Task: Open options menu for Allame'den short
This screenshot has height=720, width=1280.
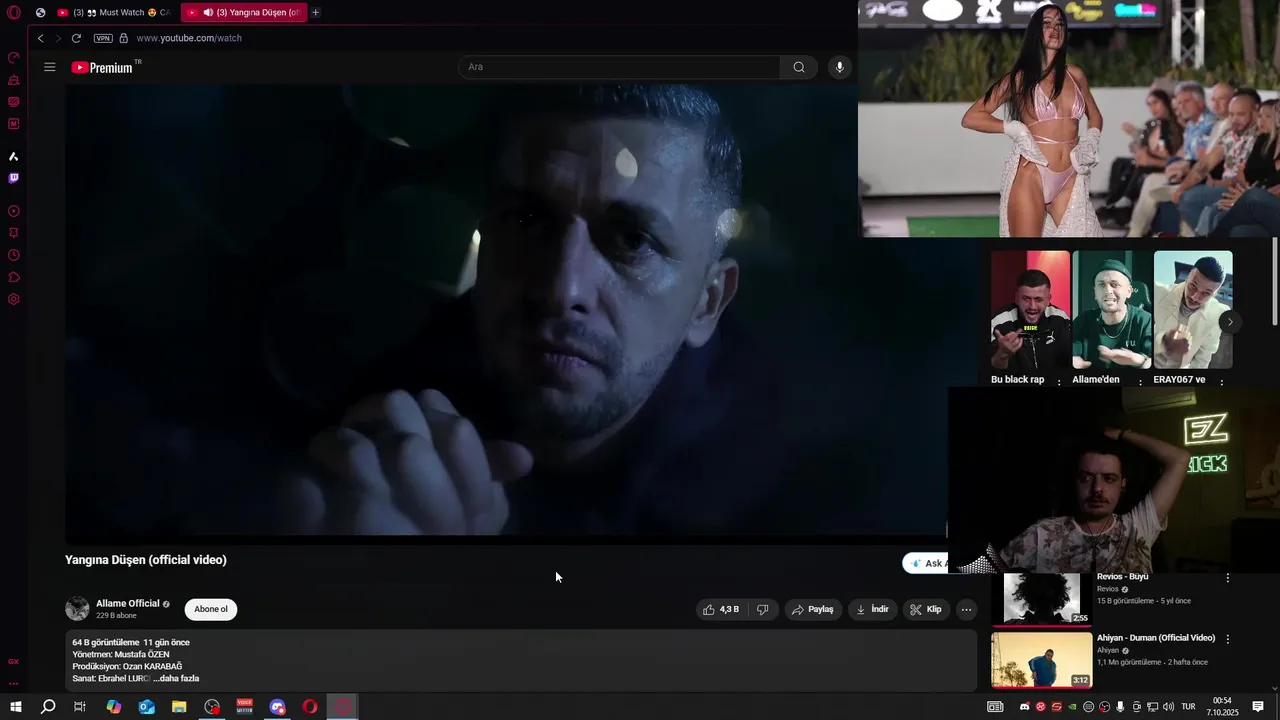Action: pos(1140,383)
